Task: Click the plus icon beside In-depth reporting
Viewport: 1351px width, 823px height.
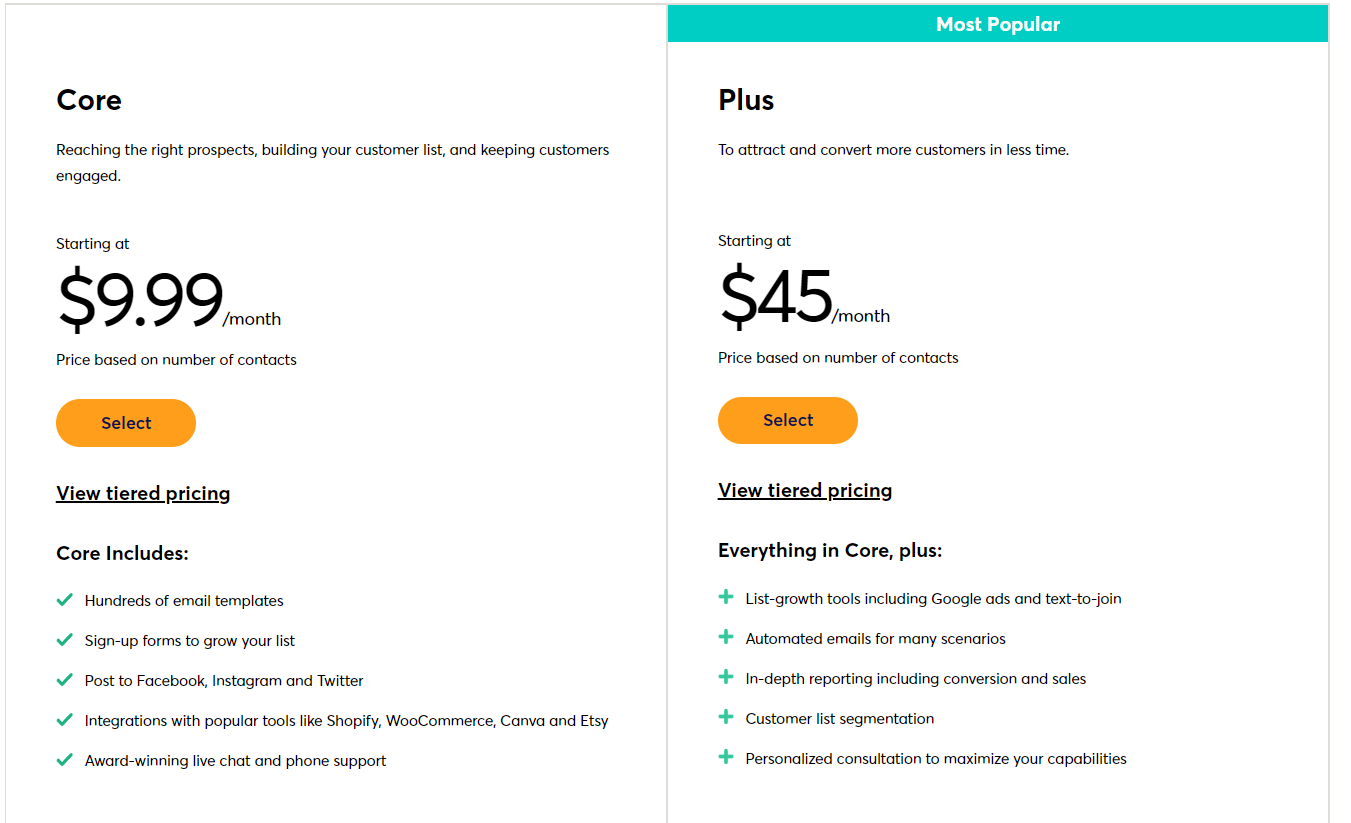Action: coord(726,677)
